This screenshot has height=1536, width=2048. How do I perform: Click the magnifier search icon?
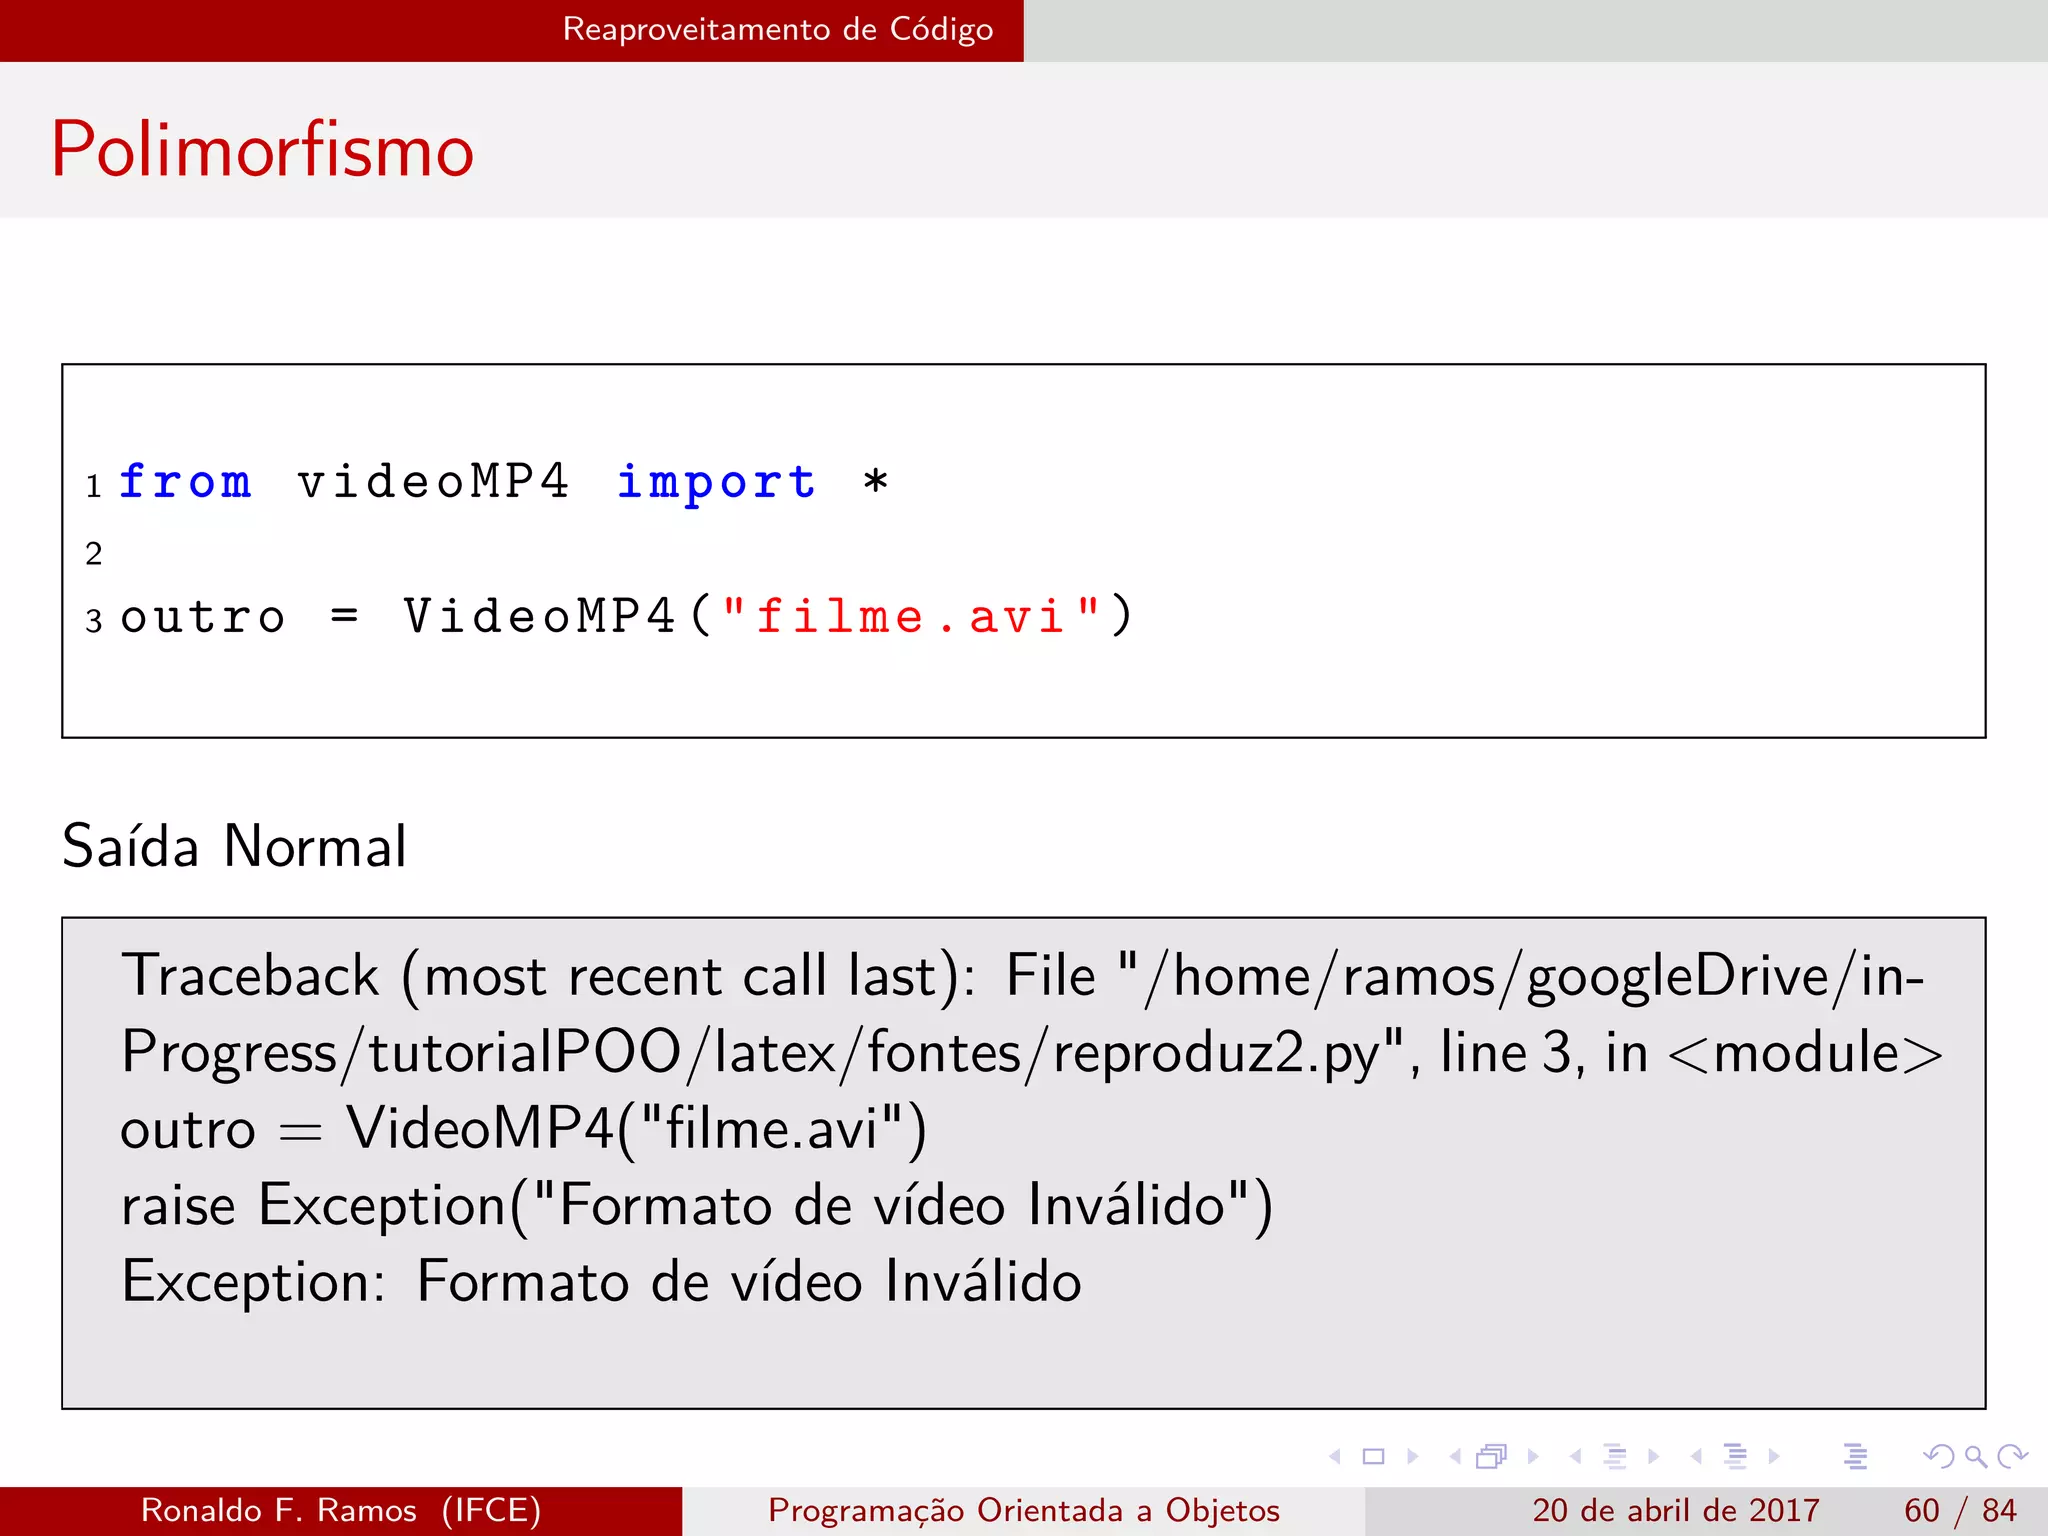point(1975,1457)
